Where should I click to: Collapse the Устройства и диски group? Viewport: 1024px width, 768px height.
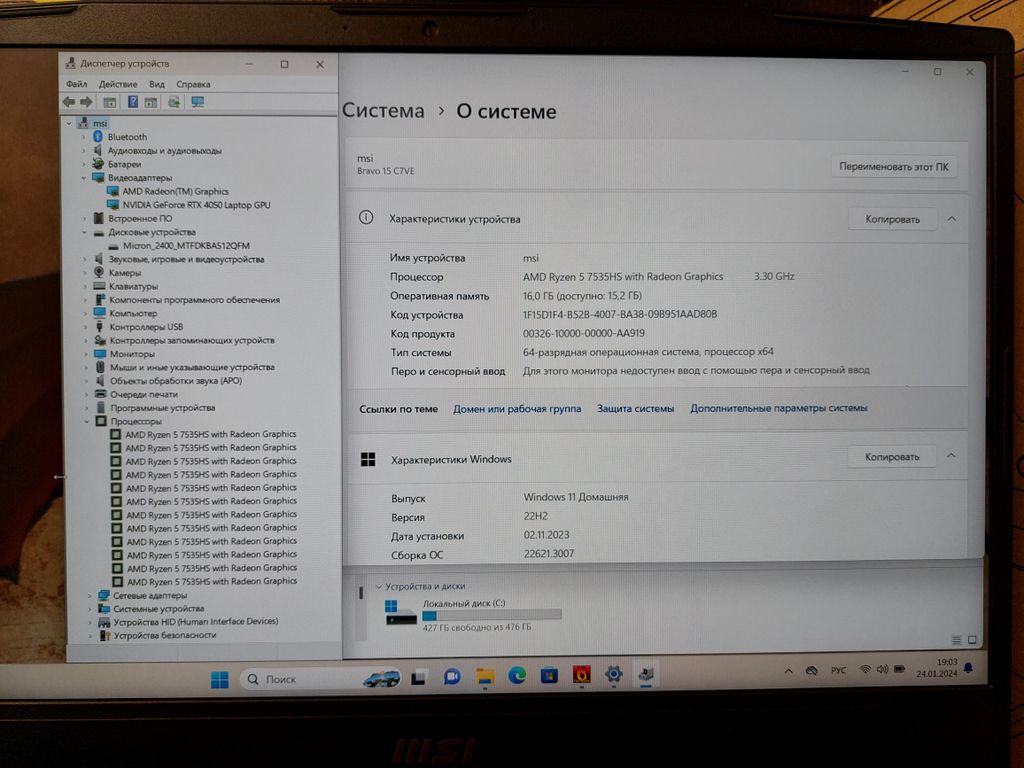coord(379,586)
